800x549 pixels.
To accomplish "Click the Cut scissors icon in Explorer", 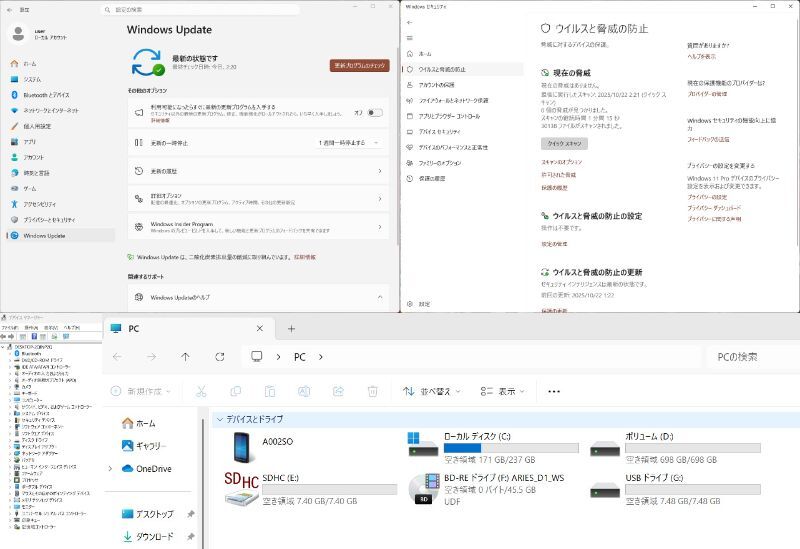I will click(201, 391).
